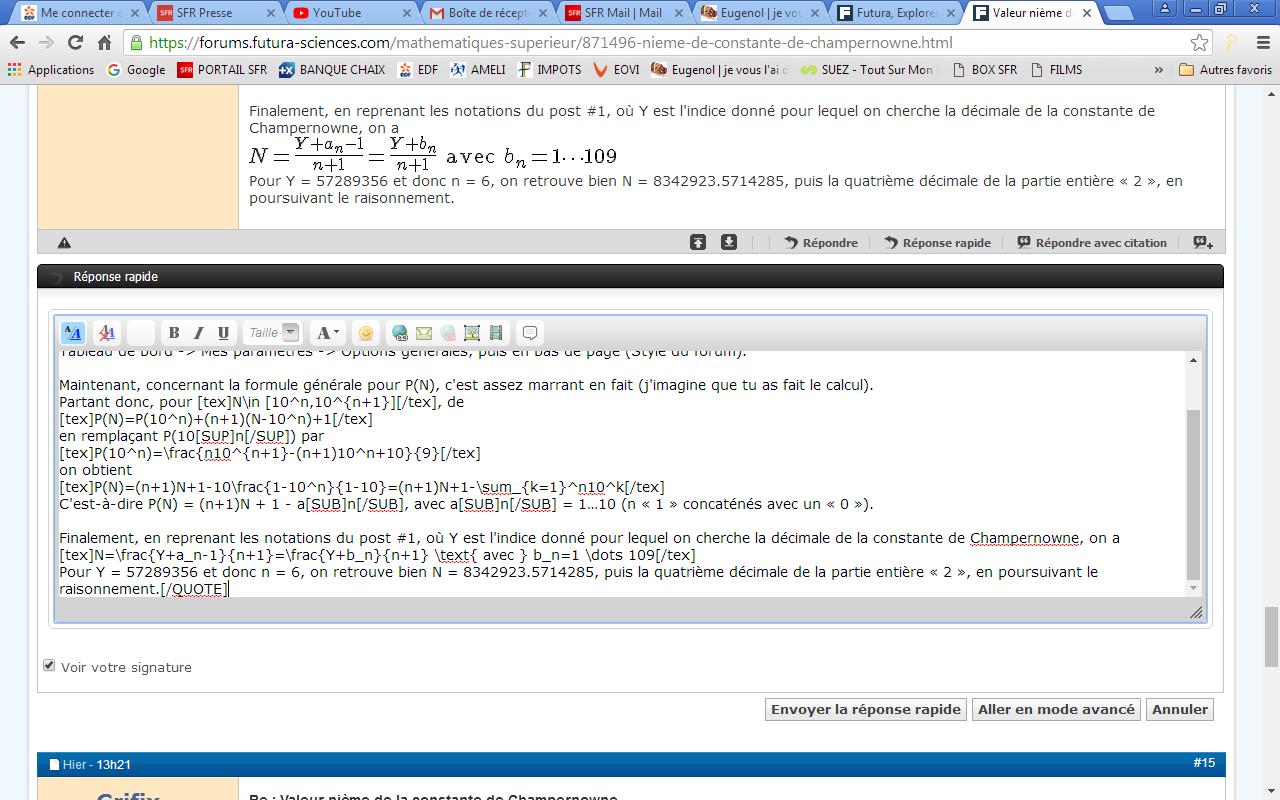
Task: Open the new tab button
Action: pos(1118,13)
